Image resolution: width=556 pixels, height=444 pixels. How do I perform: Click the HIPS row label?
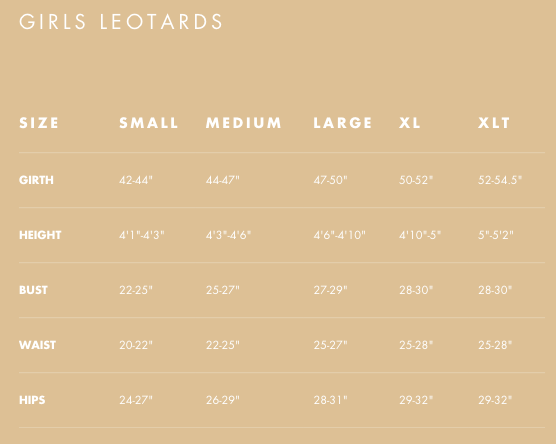coord(32,400)
